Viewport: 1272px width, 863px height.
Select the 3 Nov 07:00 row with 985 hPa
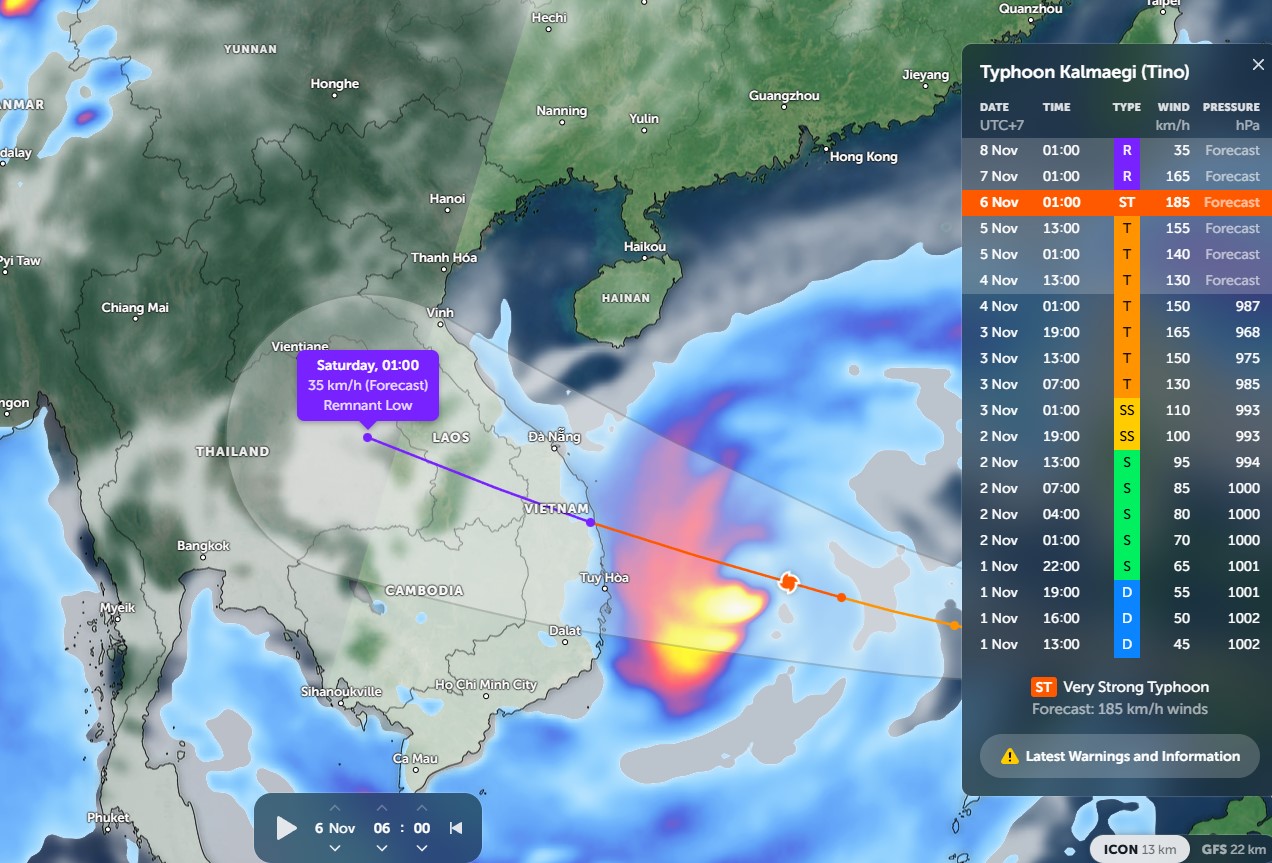point(1117,384)
